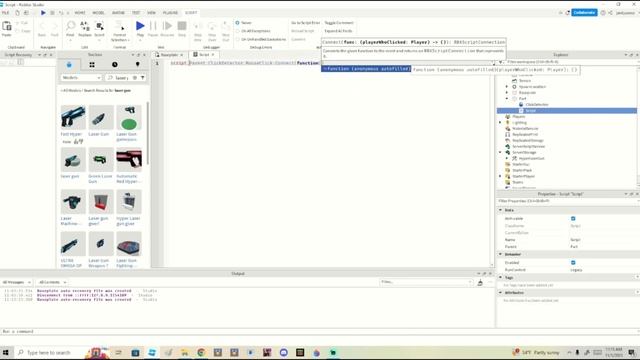Image resolution: width=640 pixels, height=360 pixels.
Task: Click the Windows Start button
Action: coord(6,352)
